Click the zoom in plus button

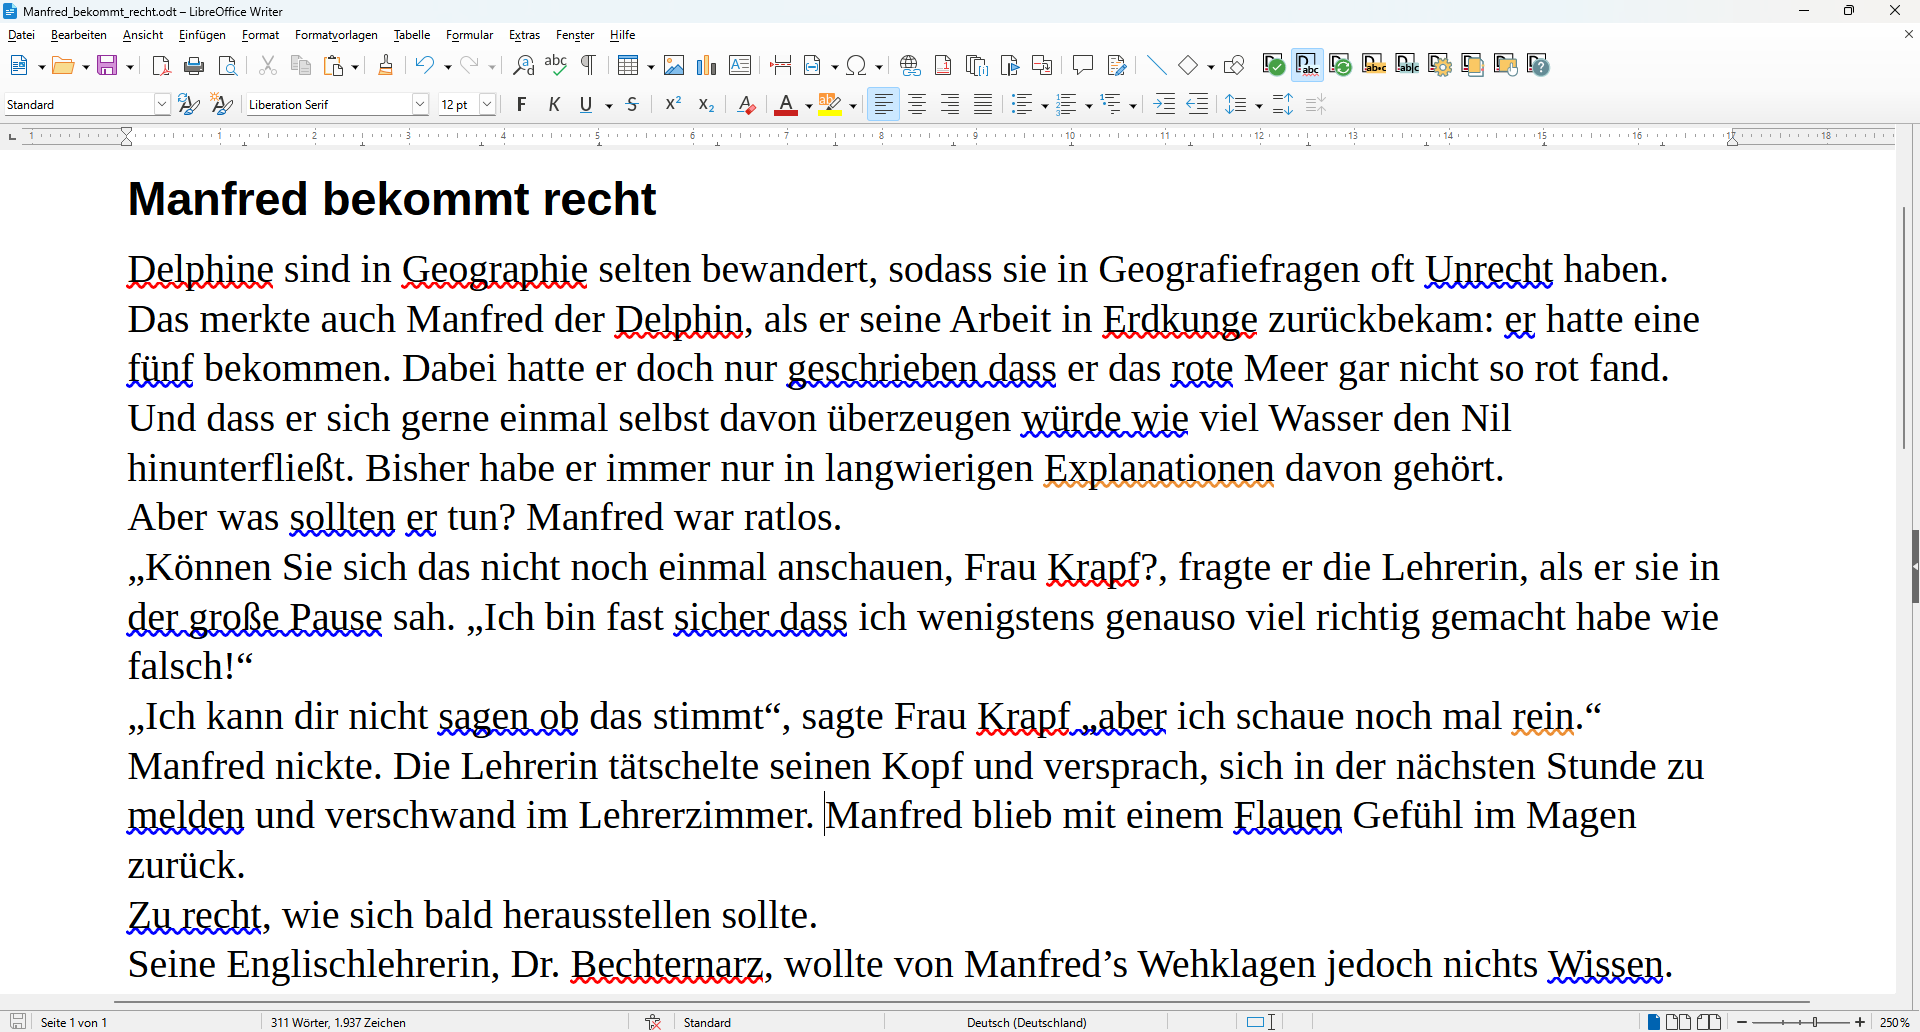(x=1860, y=1022)
